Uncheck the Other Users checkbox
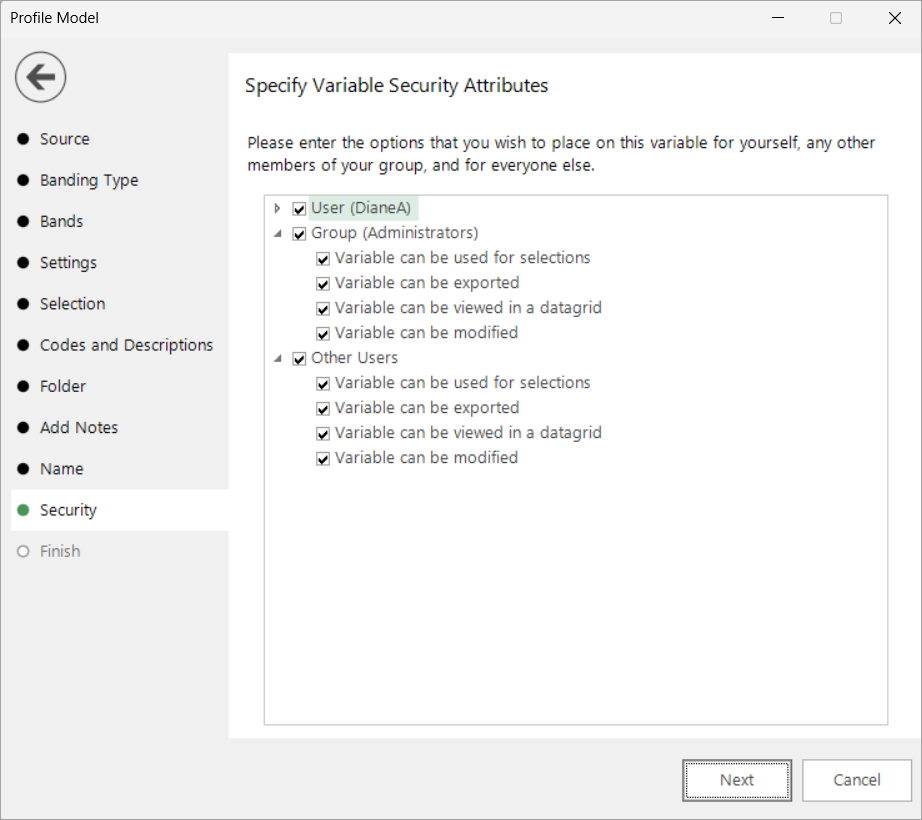Screen dimensions: 922x820 299,359
